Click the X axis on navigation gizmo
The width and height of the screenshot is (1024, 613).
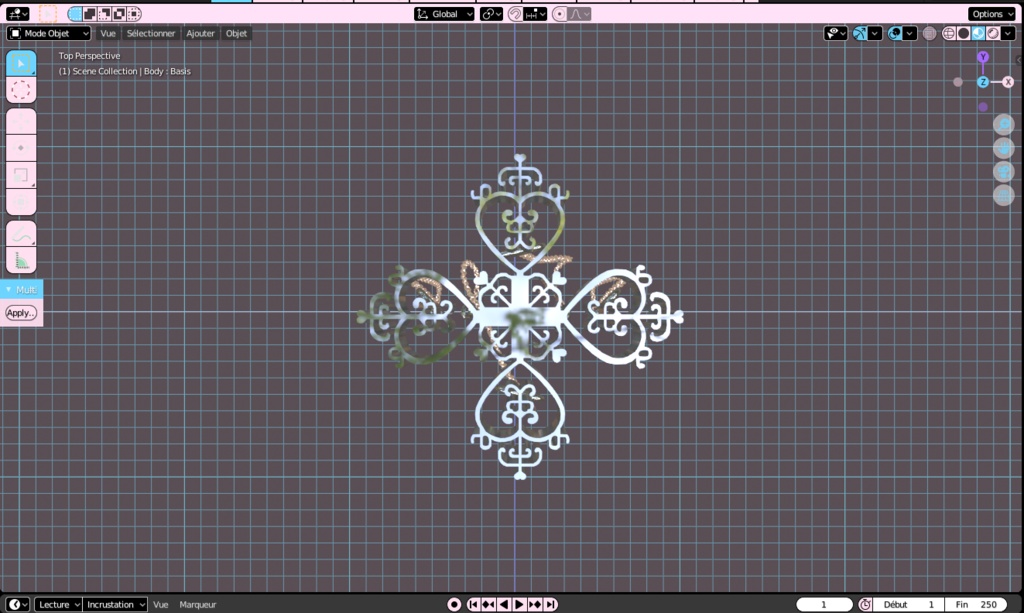1008,82
